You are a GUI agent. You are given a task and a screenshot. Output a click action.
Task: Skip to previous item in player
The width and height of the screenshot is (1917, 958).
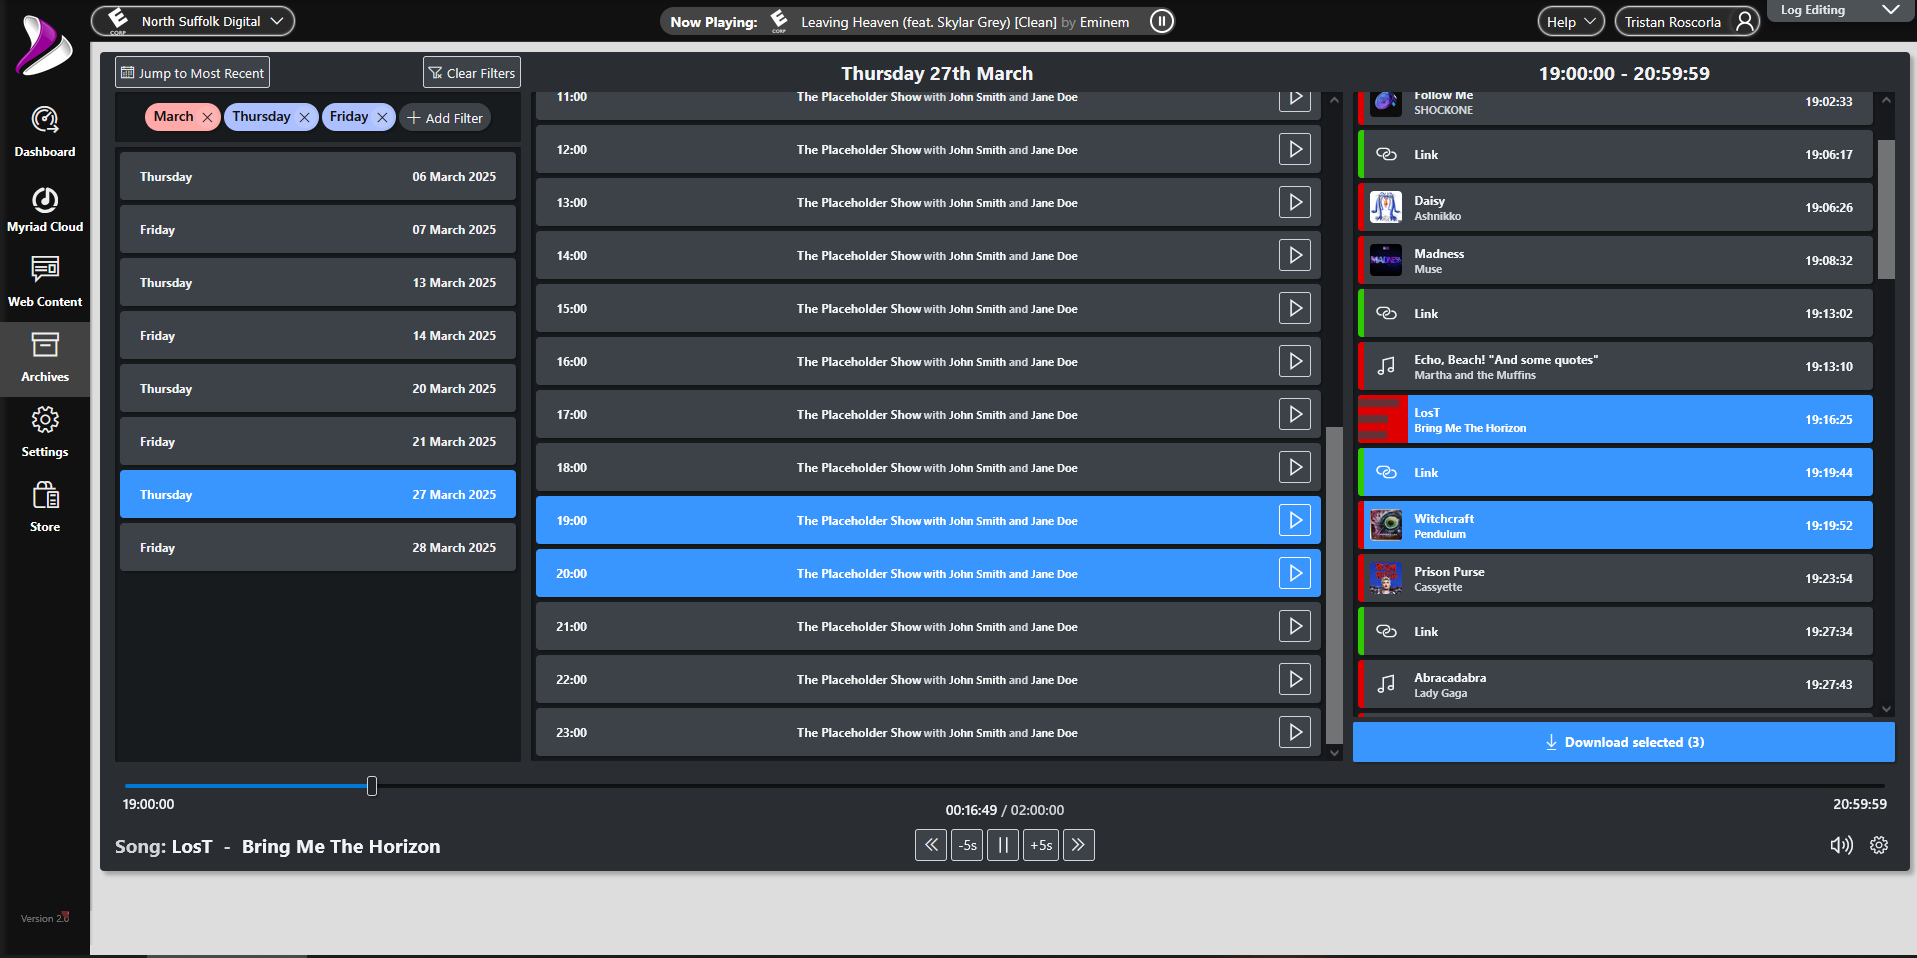pyautogui.click(x=931, y=845)
